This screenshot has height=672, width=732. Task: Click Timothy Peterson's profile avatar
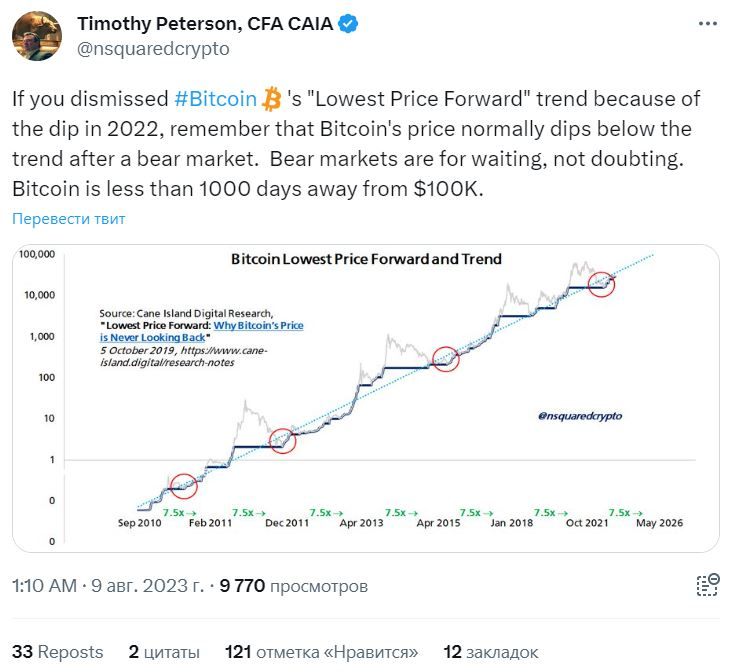(x=37, y=36)
